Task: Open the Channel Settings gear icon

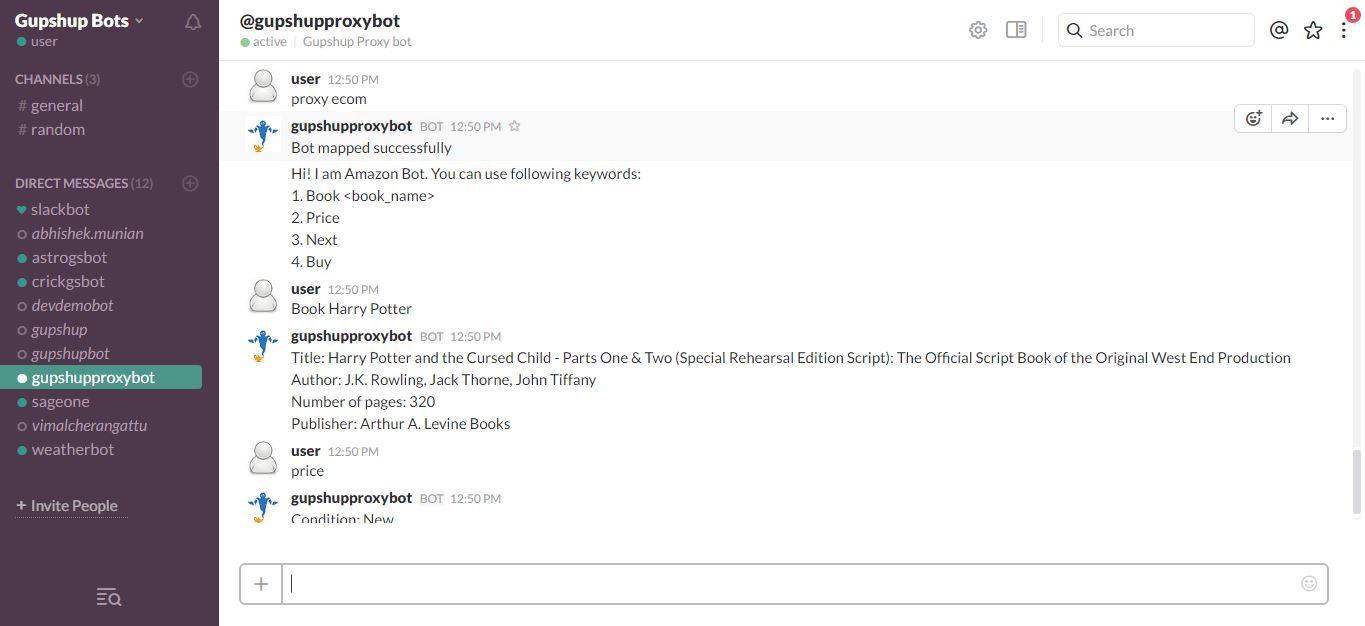Action: pos(978,30)
